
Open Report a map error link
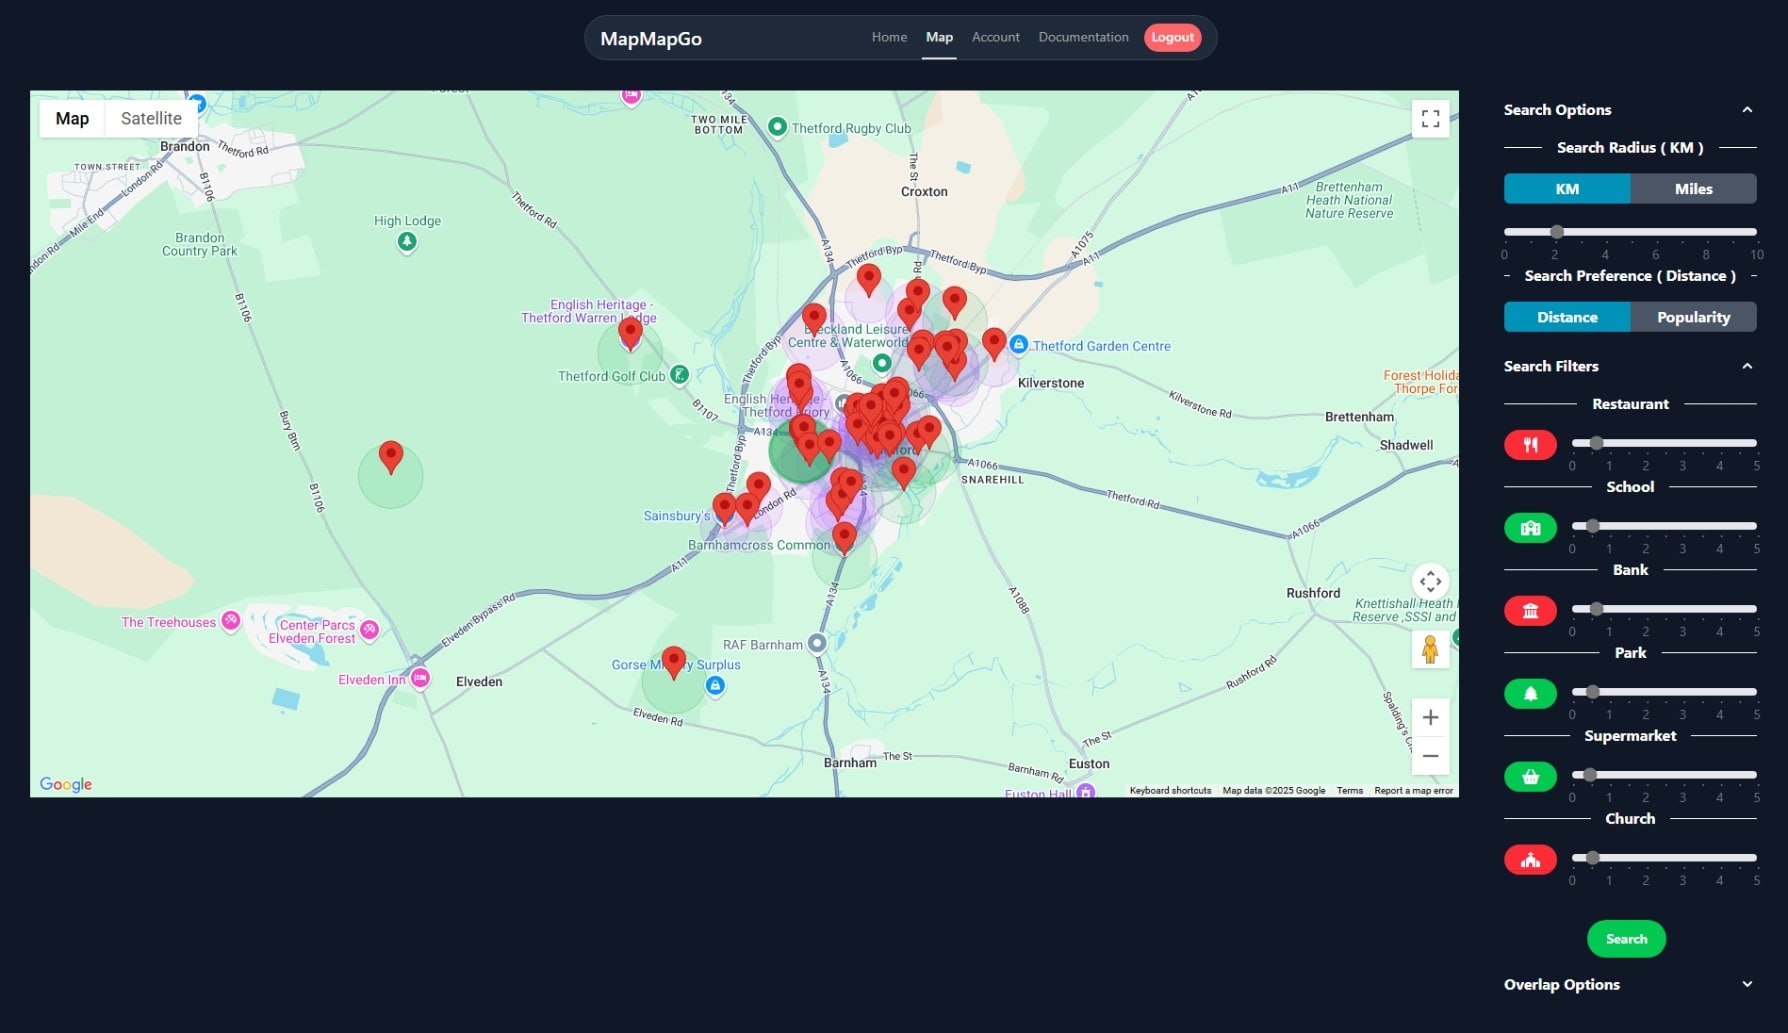pos(1413,790)
